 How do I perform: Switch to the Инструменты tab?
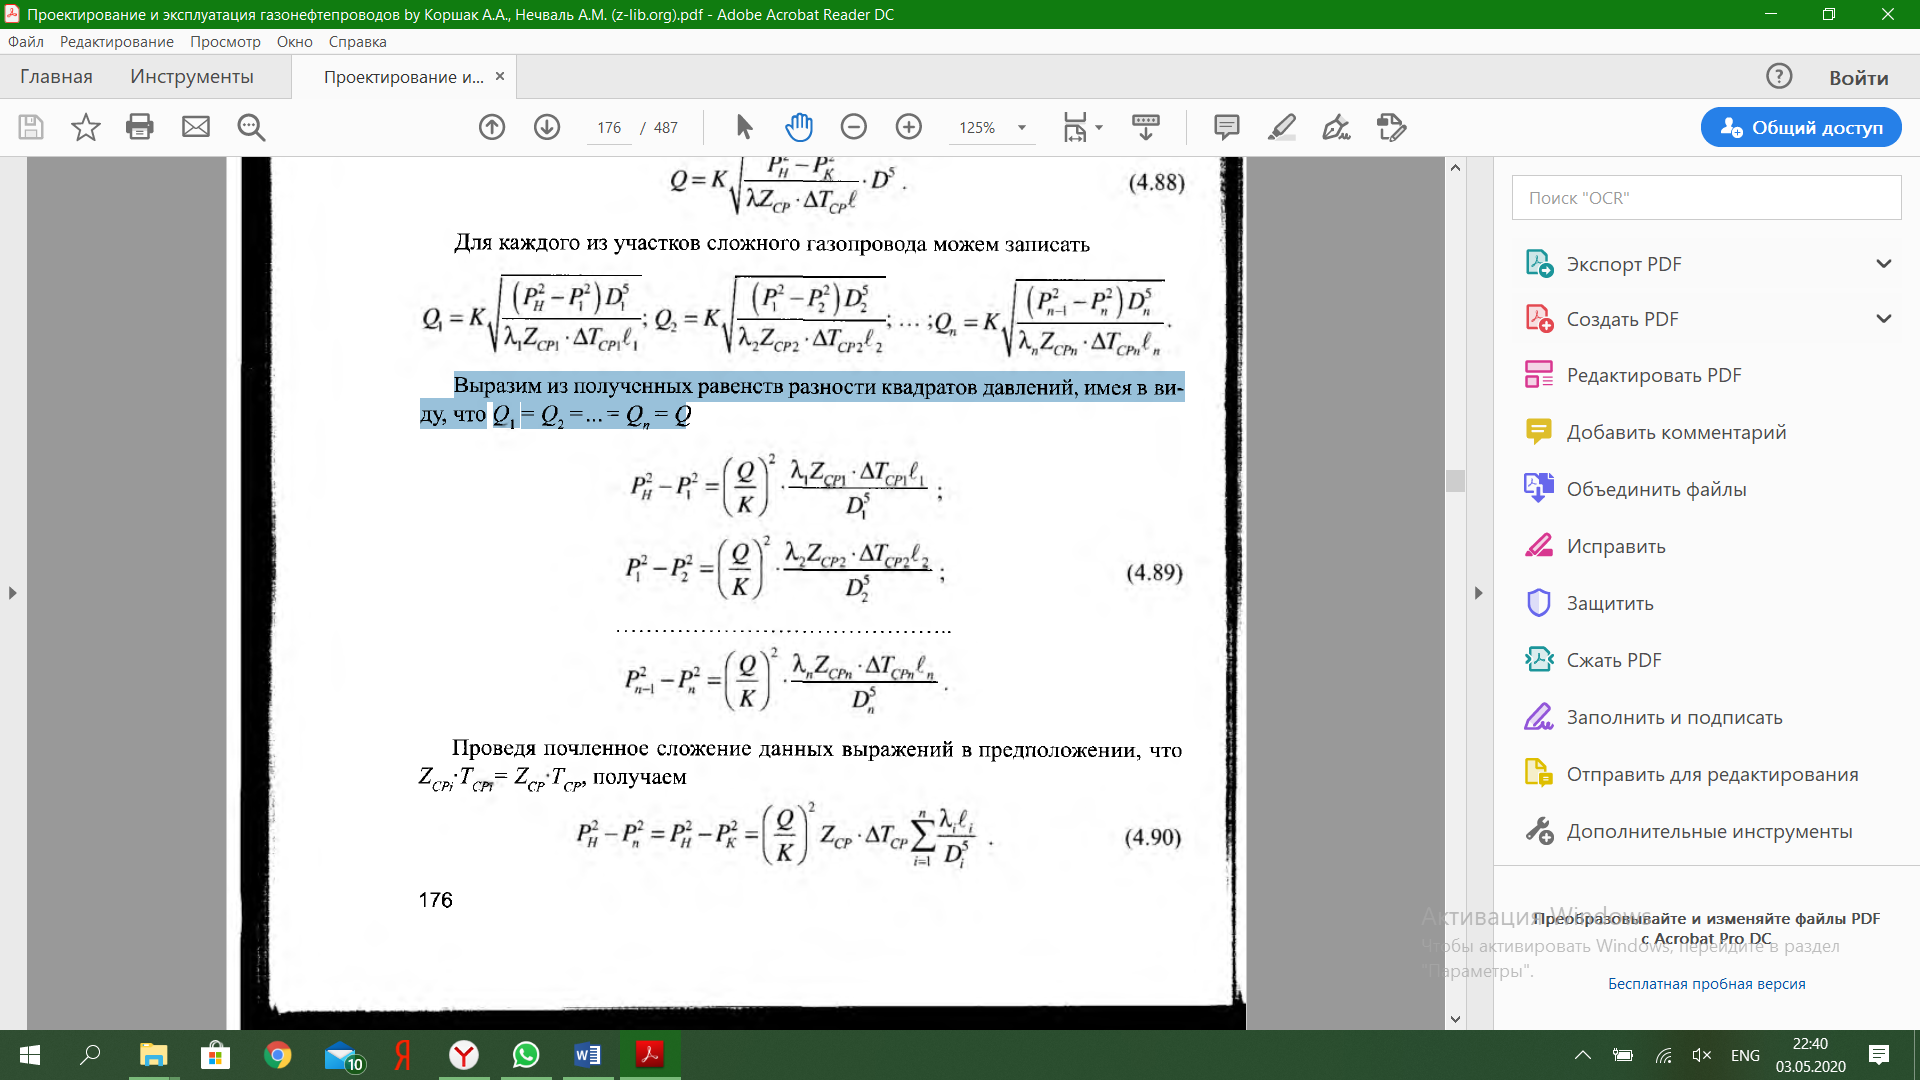191,77
